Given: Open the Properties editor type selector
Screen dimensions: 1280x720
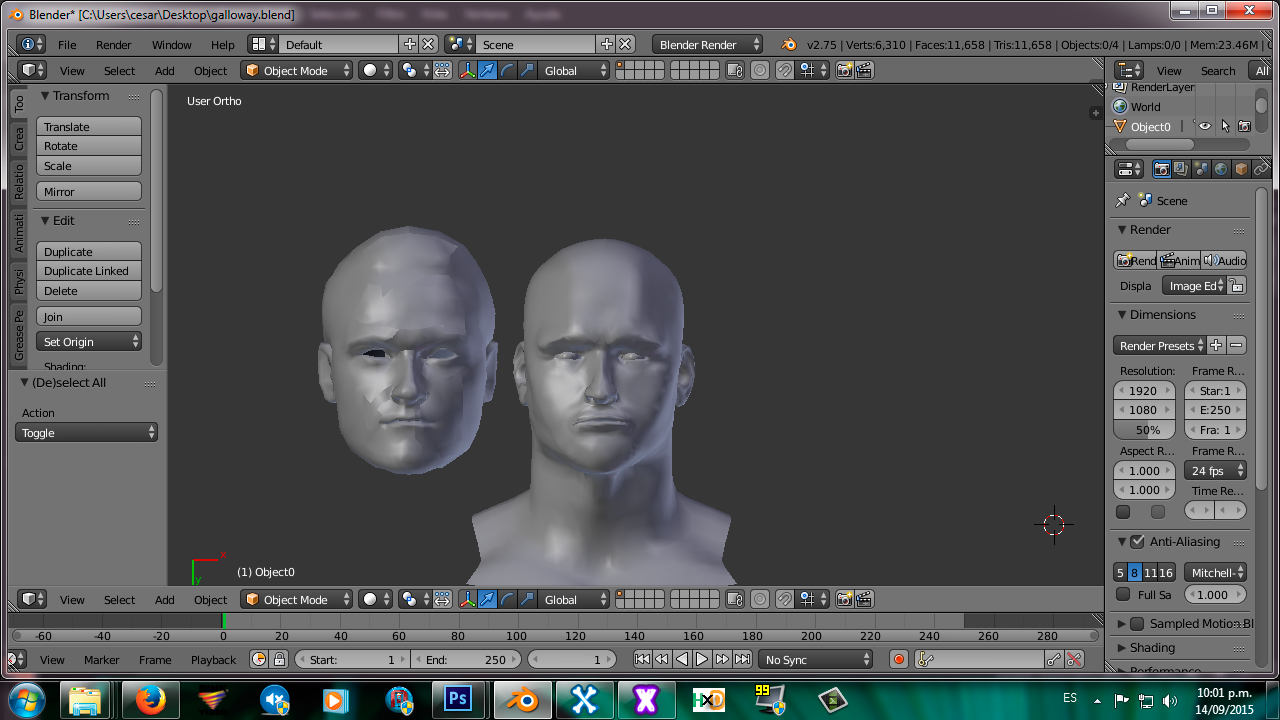Looking at the screenshot, I should pyautogui.click(x=1129, y=169).
